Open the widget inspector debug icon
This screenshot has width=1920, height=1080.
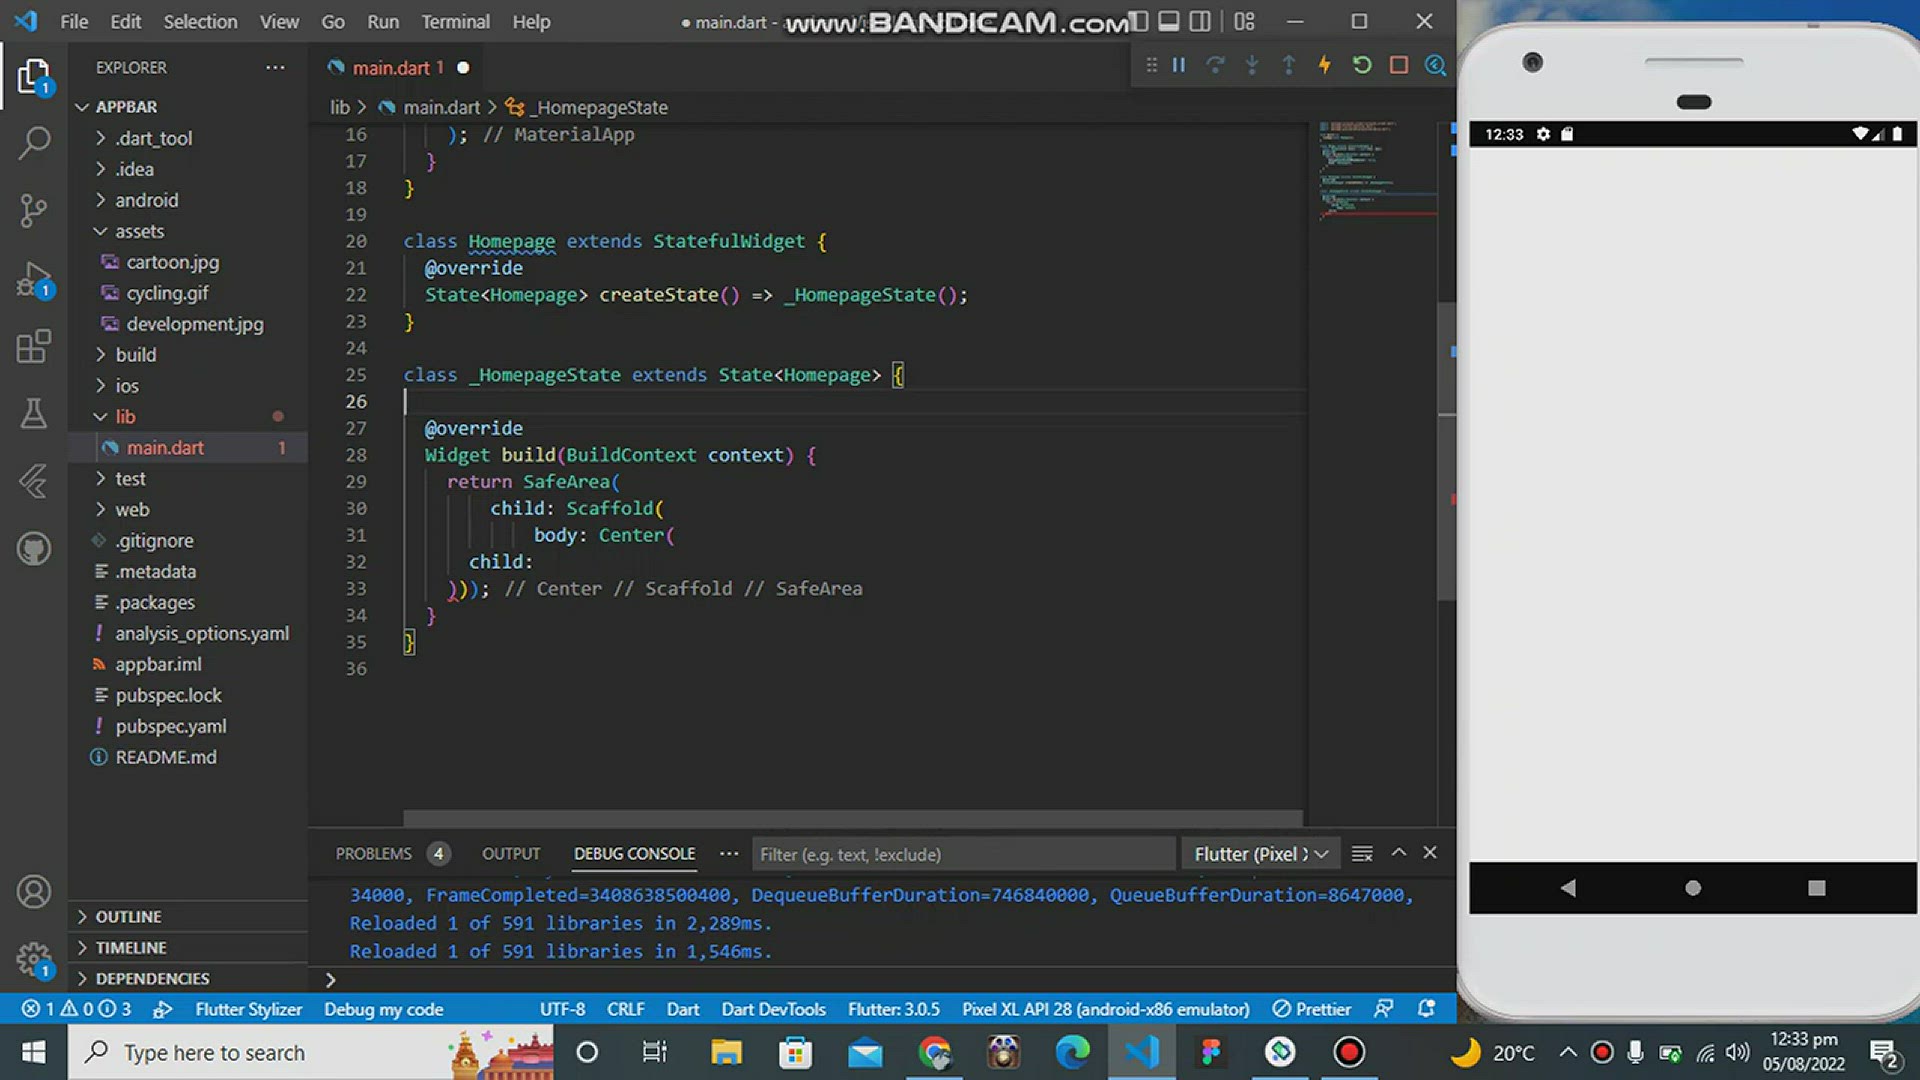(x=1435, y=65)
